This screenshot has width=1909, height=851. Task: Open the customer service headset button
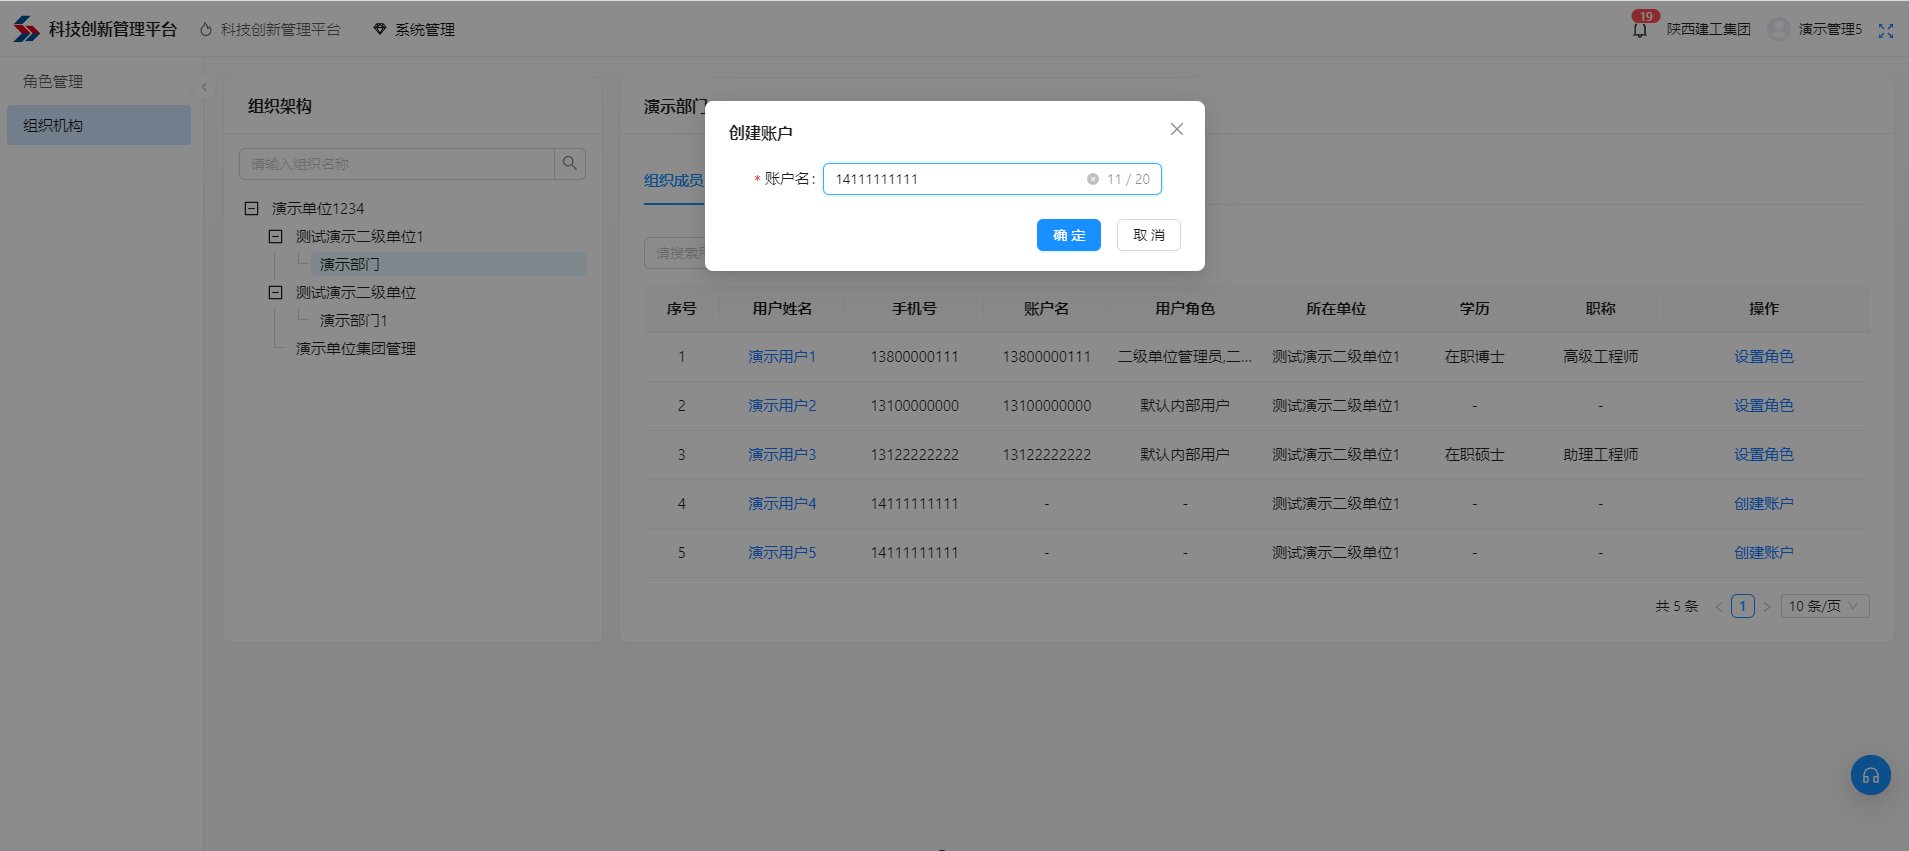click(1870, 775)
